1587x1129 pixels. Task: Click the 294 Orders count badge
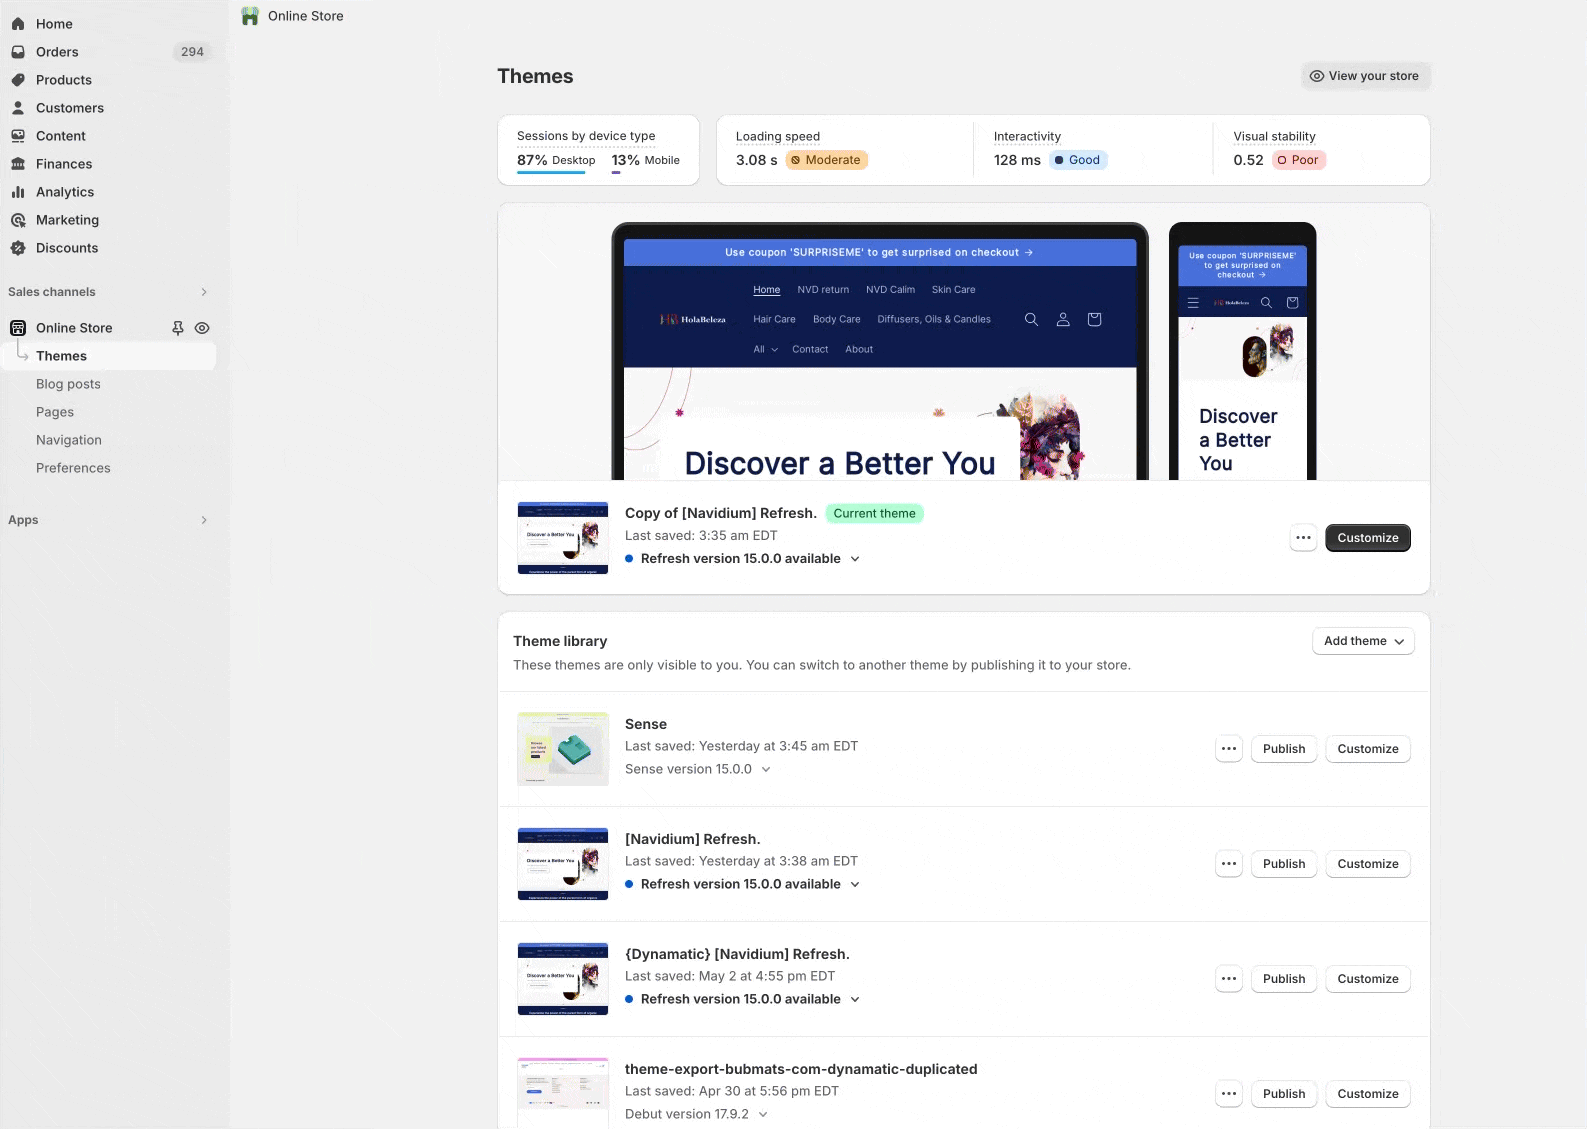tap(193, 52)
